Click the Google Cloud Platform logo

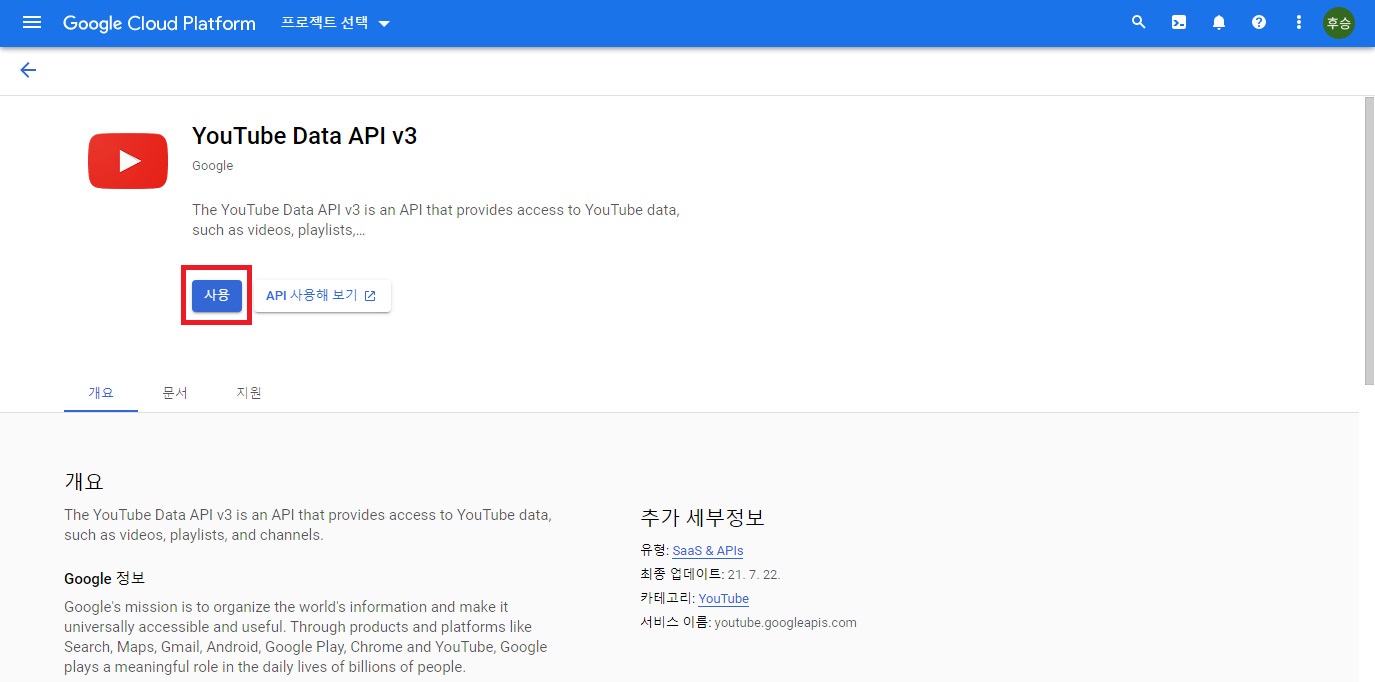tap(159, 23)
